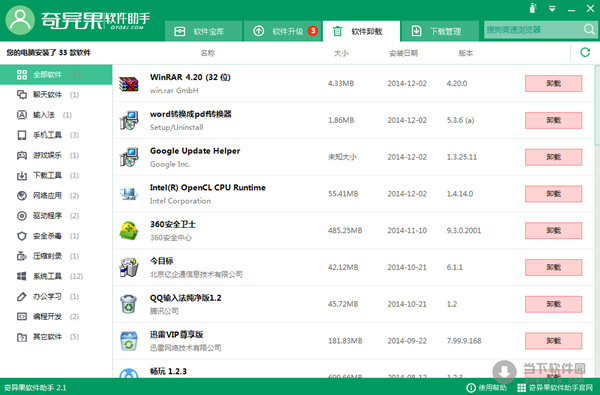Switch to the 软件升级 tab
The width and height of the screenshot is (600, 395).
tap(282, 31)
